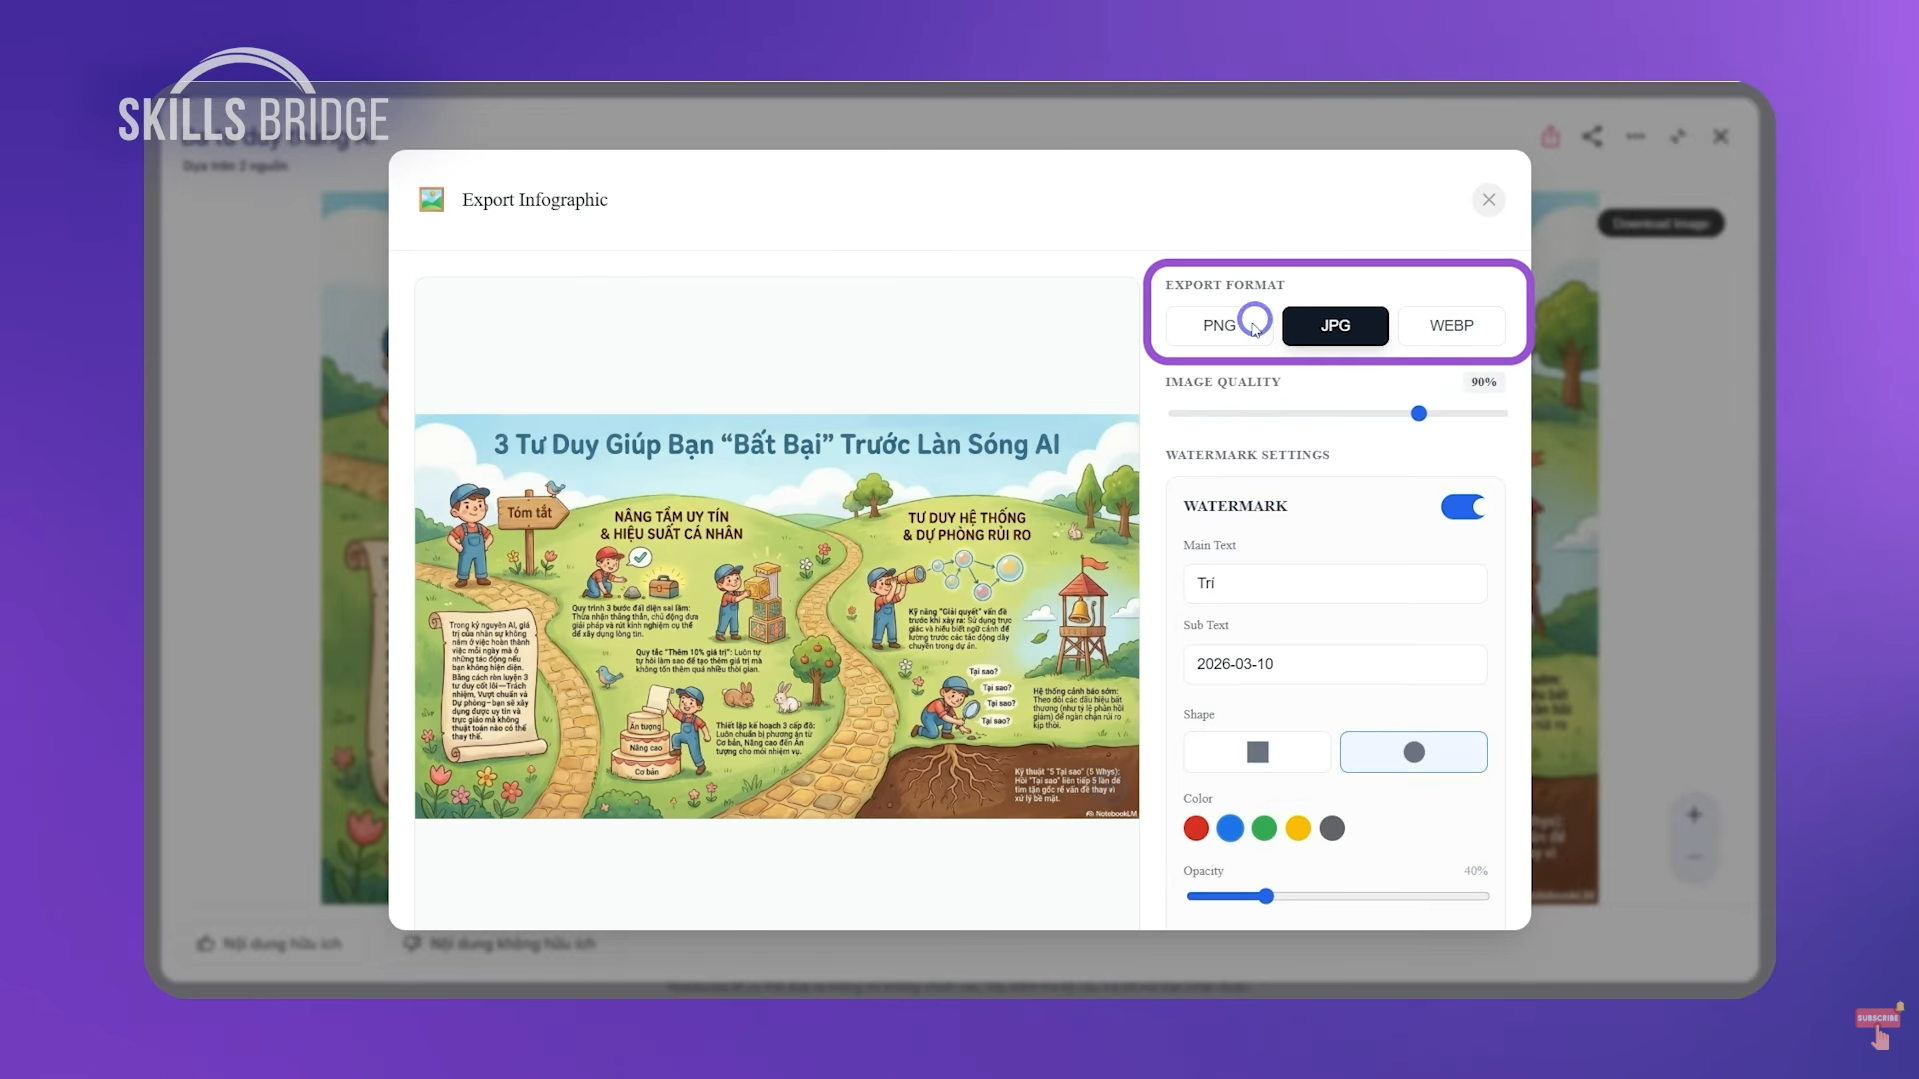This screenshot has height=1079, width=1919.
Task: Pick the red watermark color swatch
Action: pyautogui.click(x=1196, y=828)
